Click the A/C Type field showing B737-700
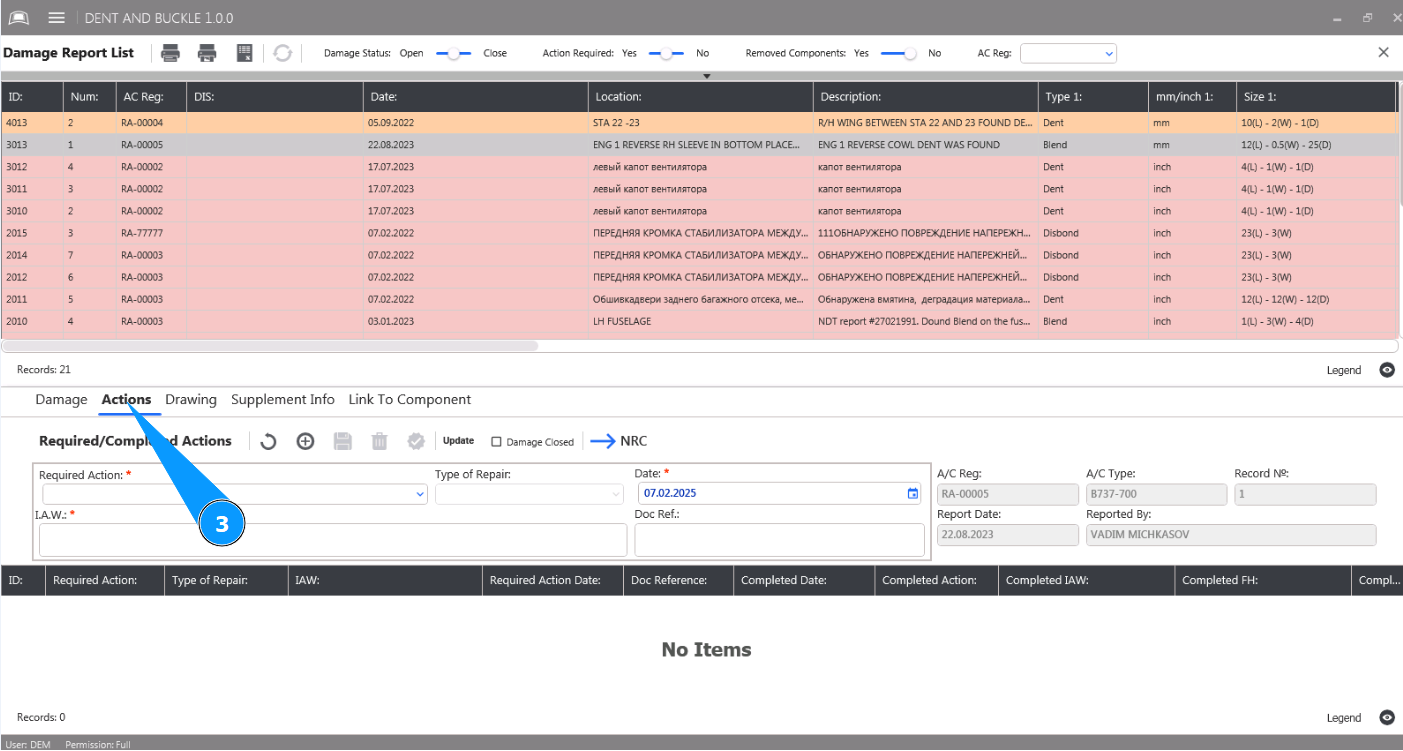The width and height of the screenshot is (1403, 751). (1156, 494)
